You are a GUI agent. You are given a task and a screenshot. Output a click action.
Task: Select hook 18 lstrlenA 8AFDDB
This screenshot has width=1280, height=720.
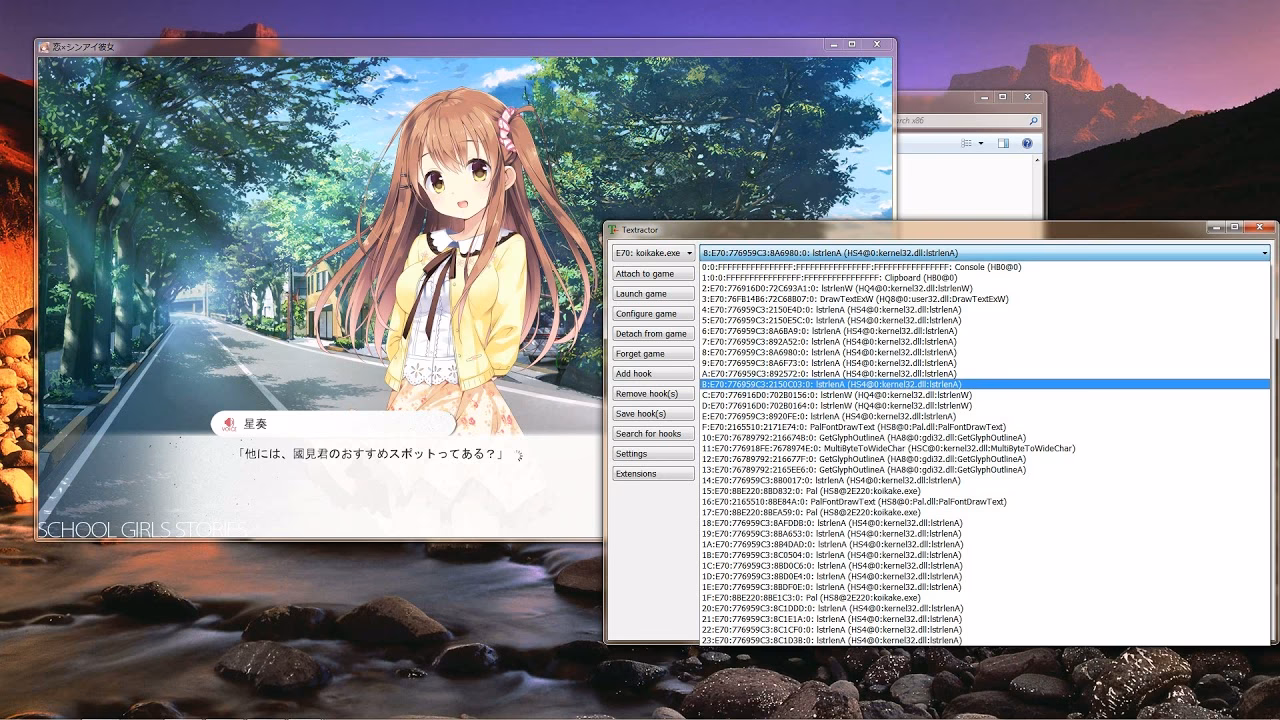985,523
